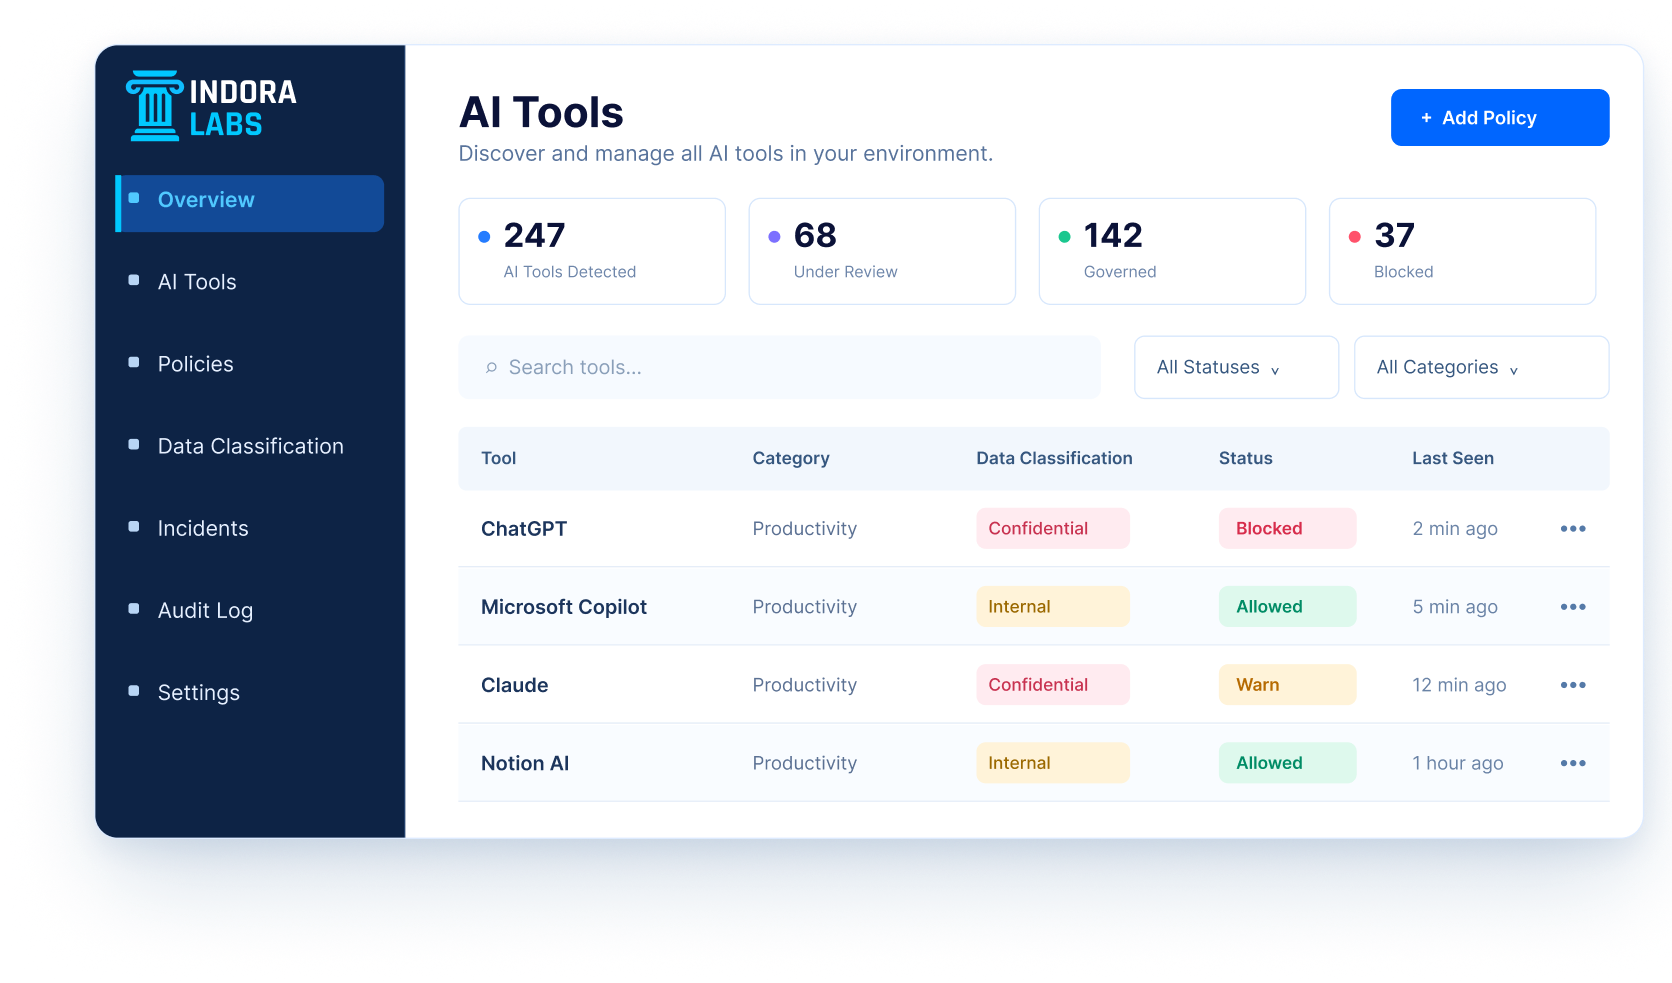Click the plus icon in Add Policy
The height and width of the screenshot is (983, 1672).
(x=1426, y=118)
